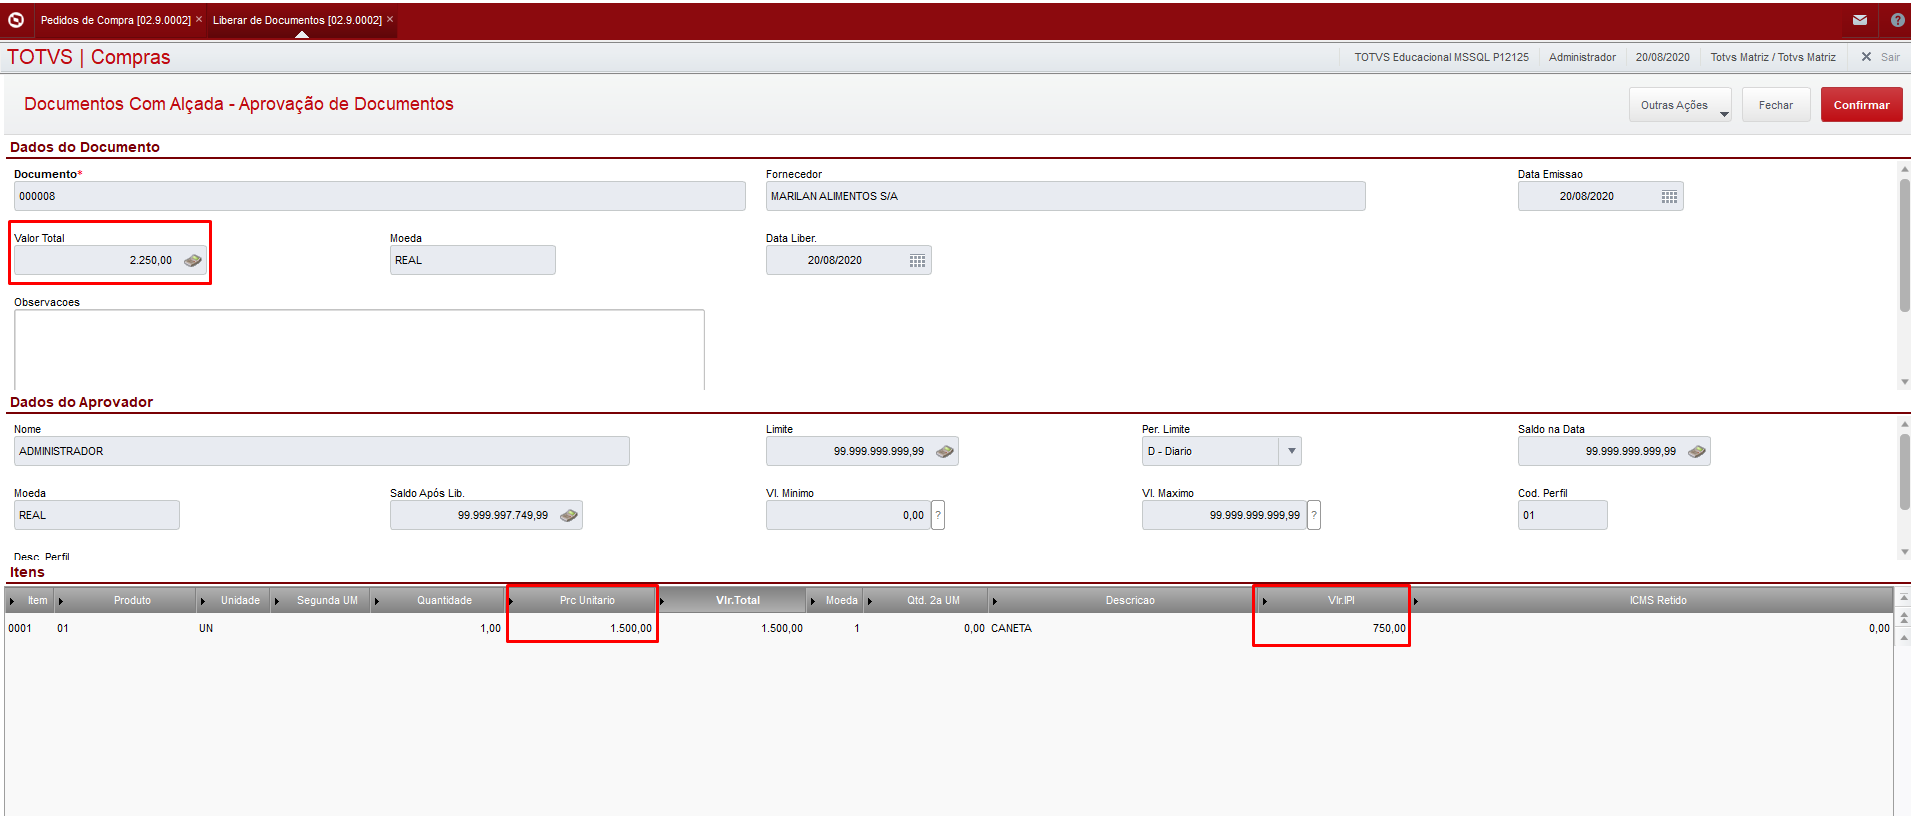Click the TOTVS Educacional MSSQL P12125 label
The image size is (1911, 816).
(1441, 57)
